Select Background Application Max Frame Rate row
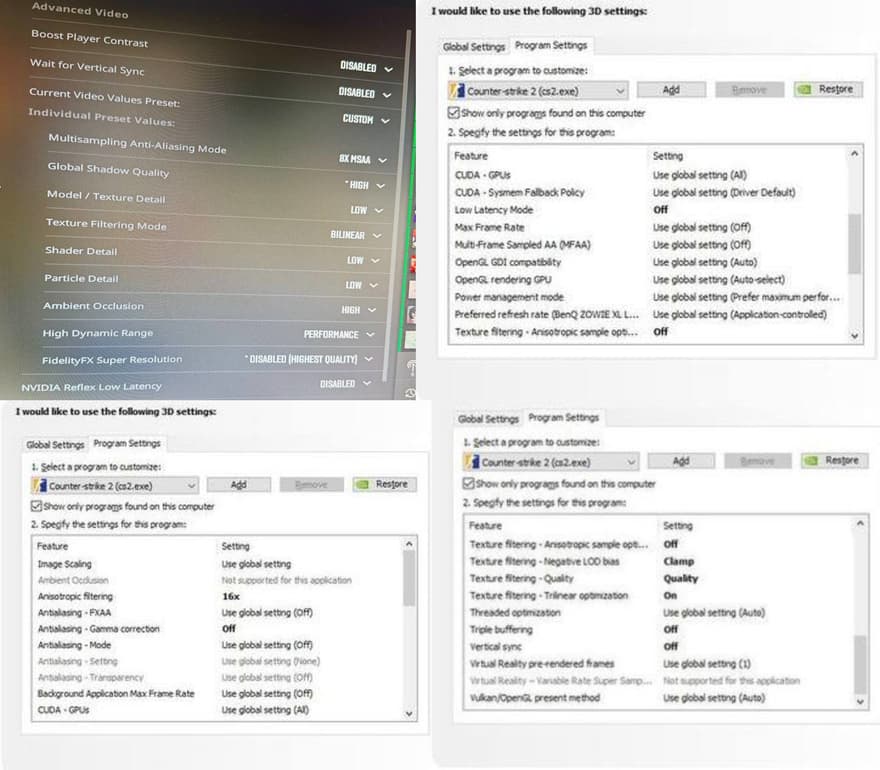The image size is (880, 770). (218, 694)
